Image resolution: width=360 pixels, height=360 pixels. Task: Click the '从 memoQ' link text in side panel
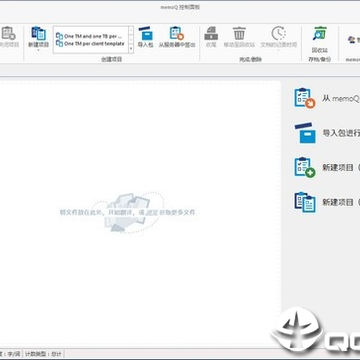pos(341,99)
